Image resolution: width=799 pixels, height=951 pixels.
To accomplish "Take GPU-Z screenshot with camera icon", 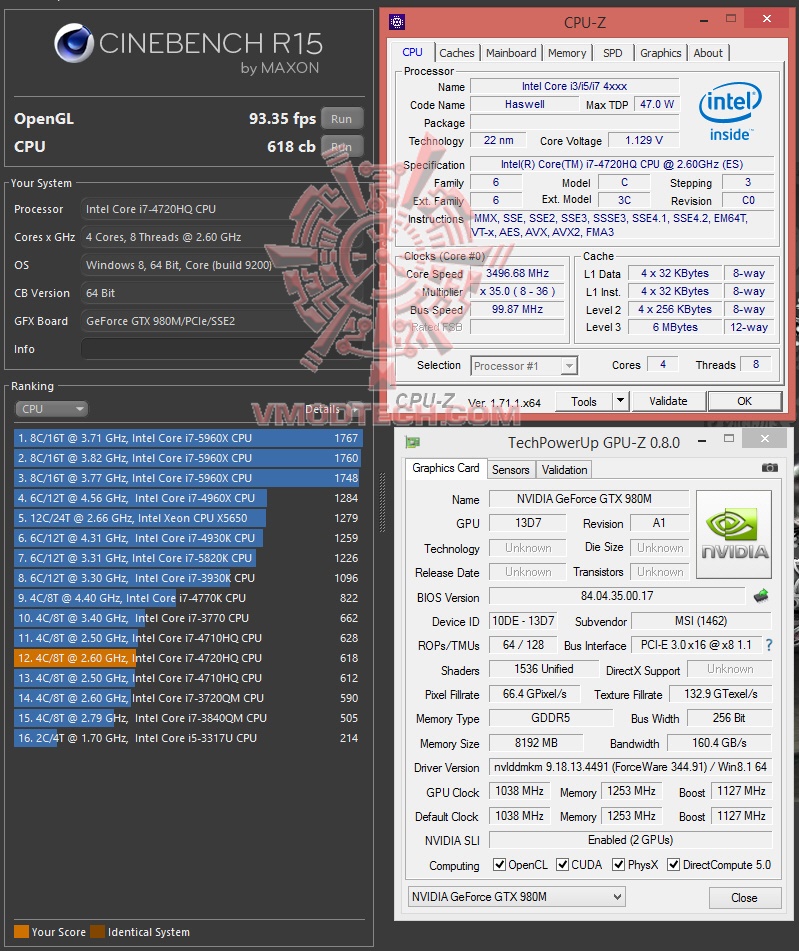I will (x=769, y=468).
